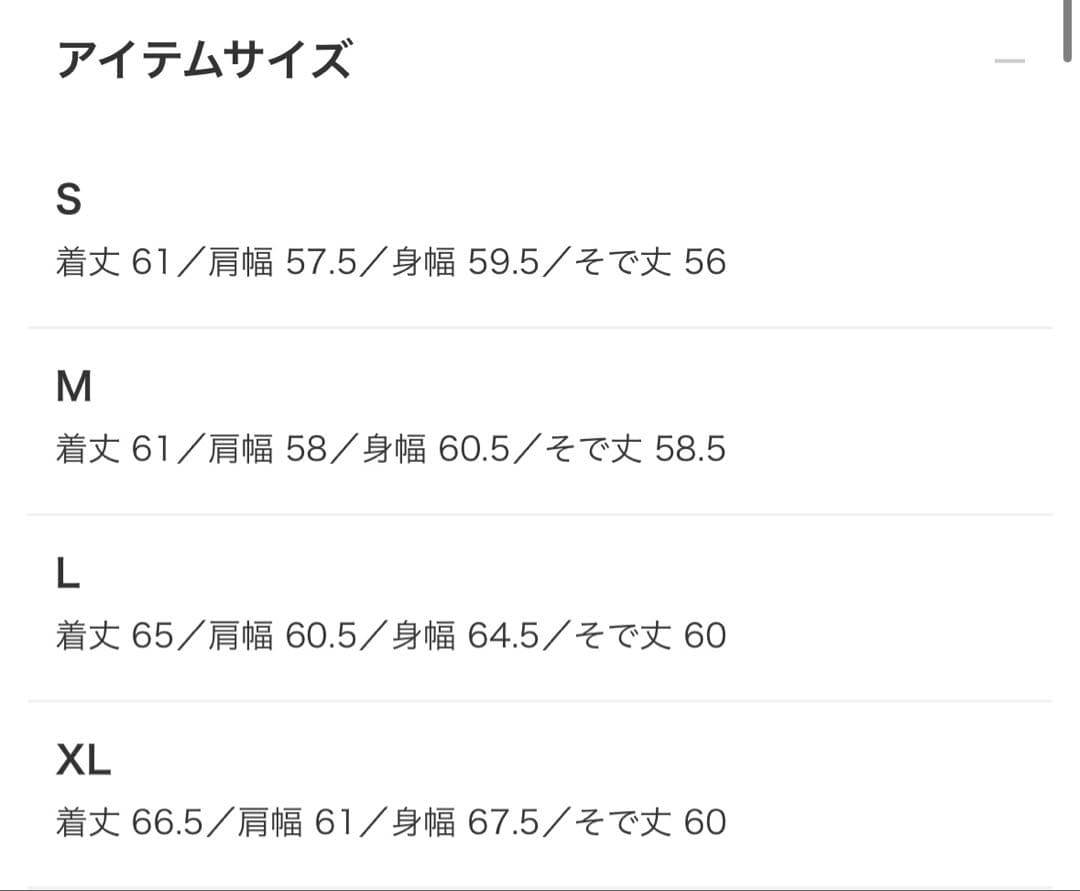The image size is (1080, 891).
Task: Click 身幅 64.5 in the L row
Action: (x=466, y=637)
